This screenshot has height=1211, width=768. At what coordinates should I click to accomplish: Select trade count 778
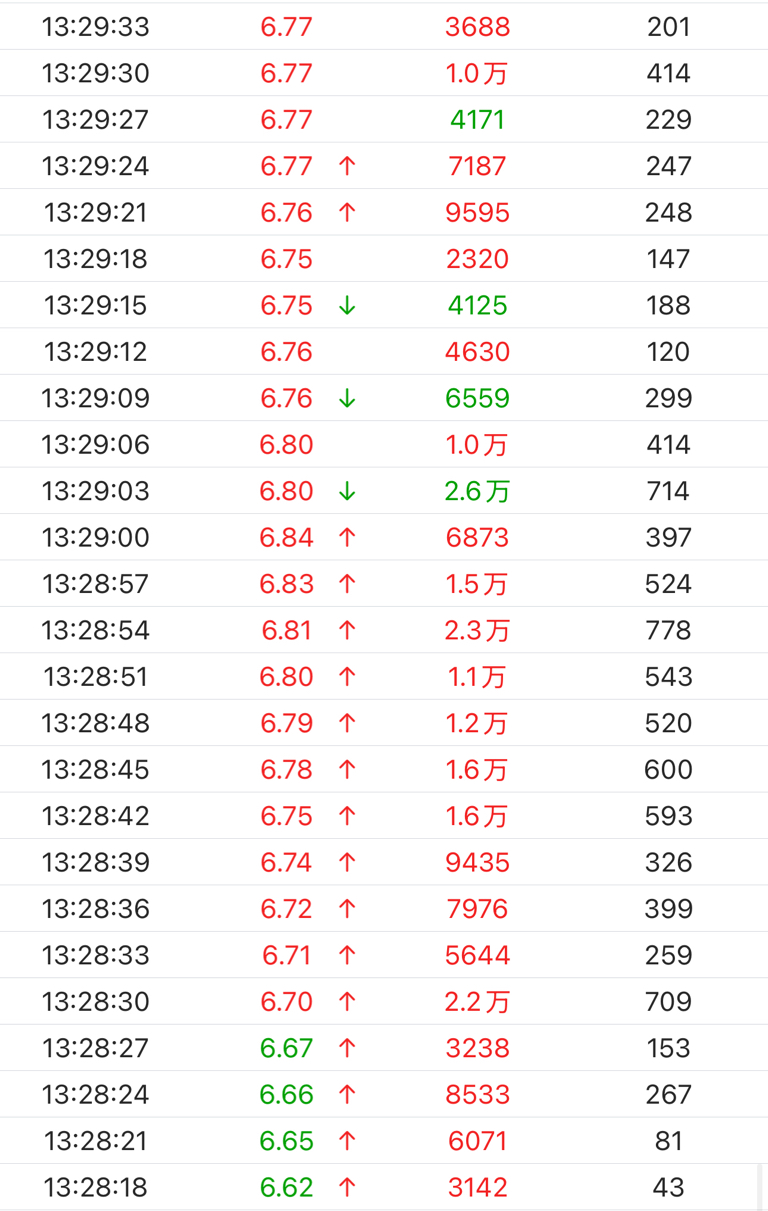(668, 631)
